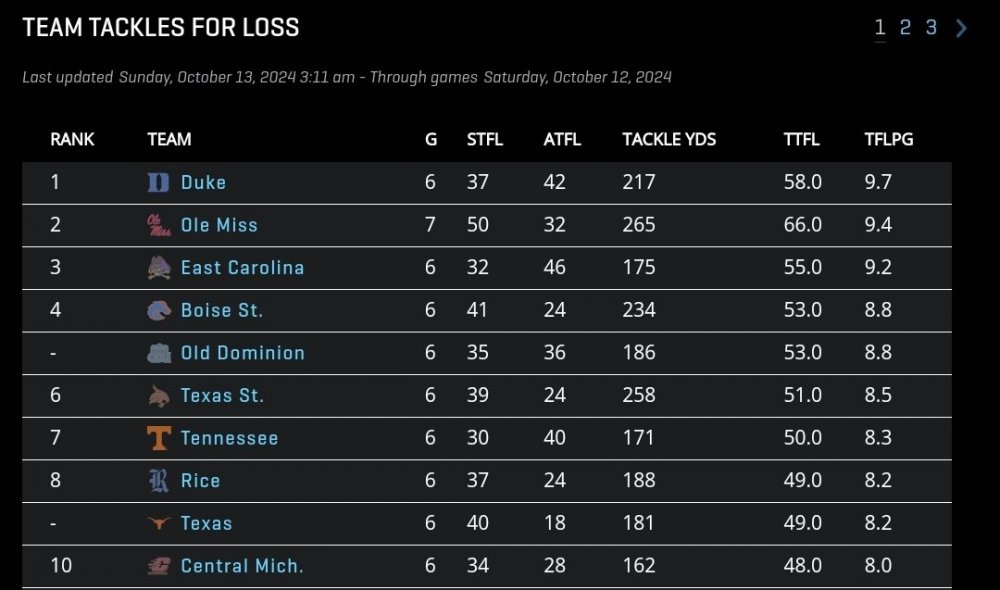
Task: Open the Central Mich. team link
Action: 242,566
